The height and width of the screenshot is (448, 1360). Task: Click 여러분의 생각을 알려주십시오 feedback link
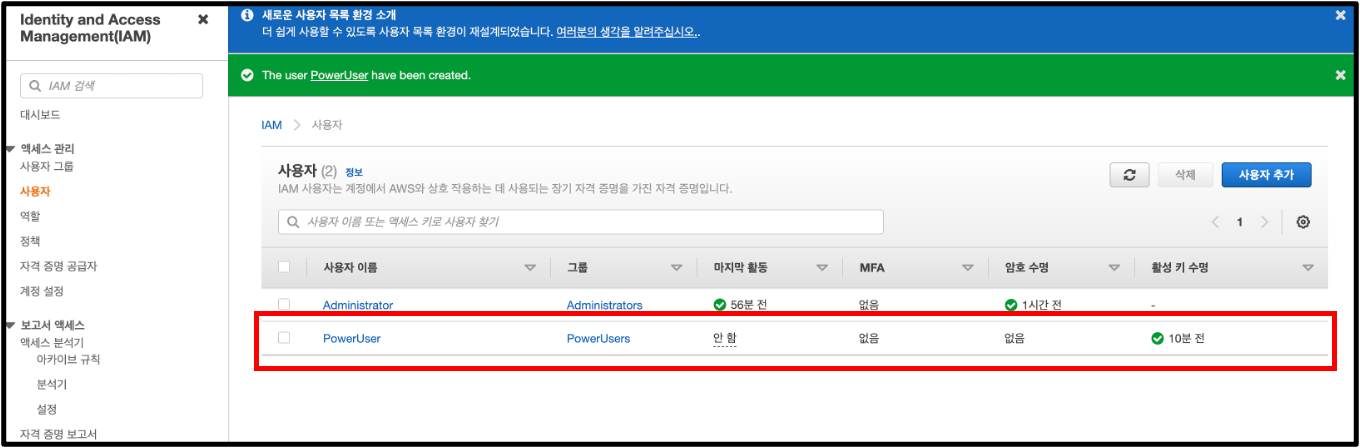[x=627, y=32]
